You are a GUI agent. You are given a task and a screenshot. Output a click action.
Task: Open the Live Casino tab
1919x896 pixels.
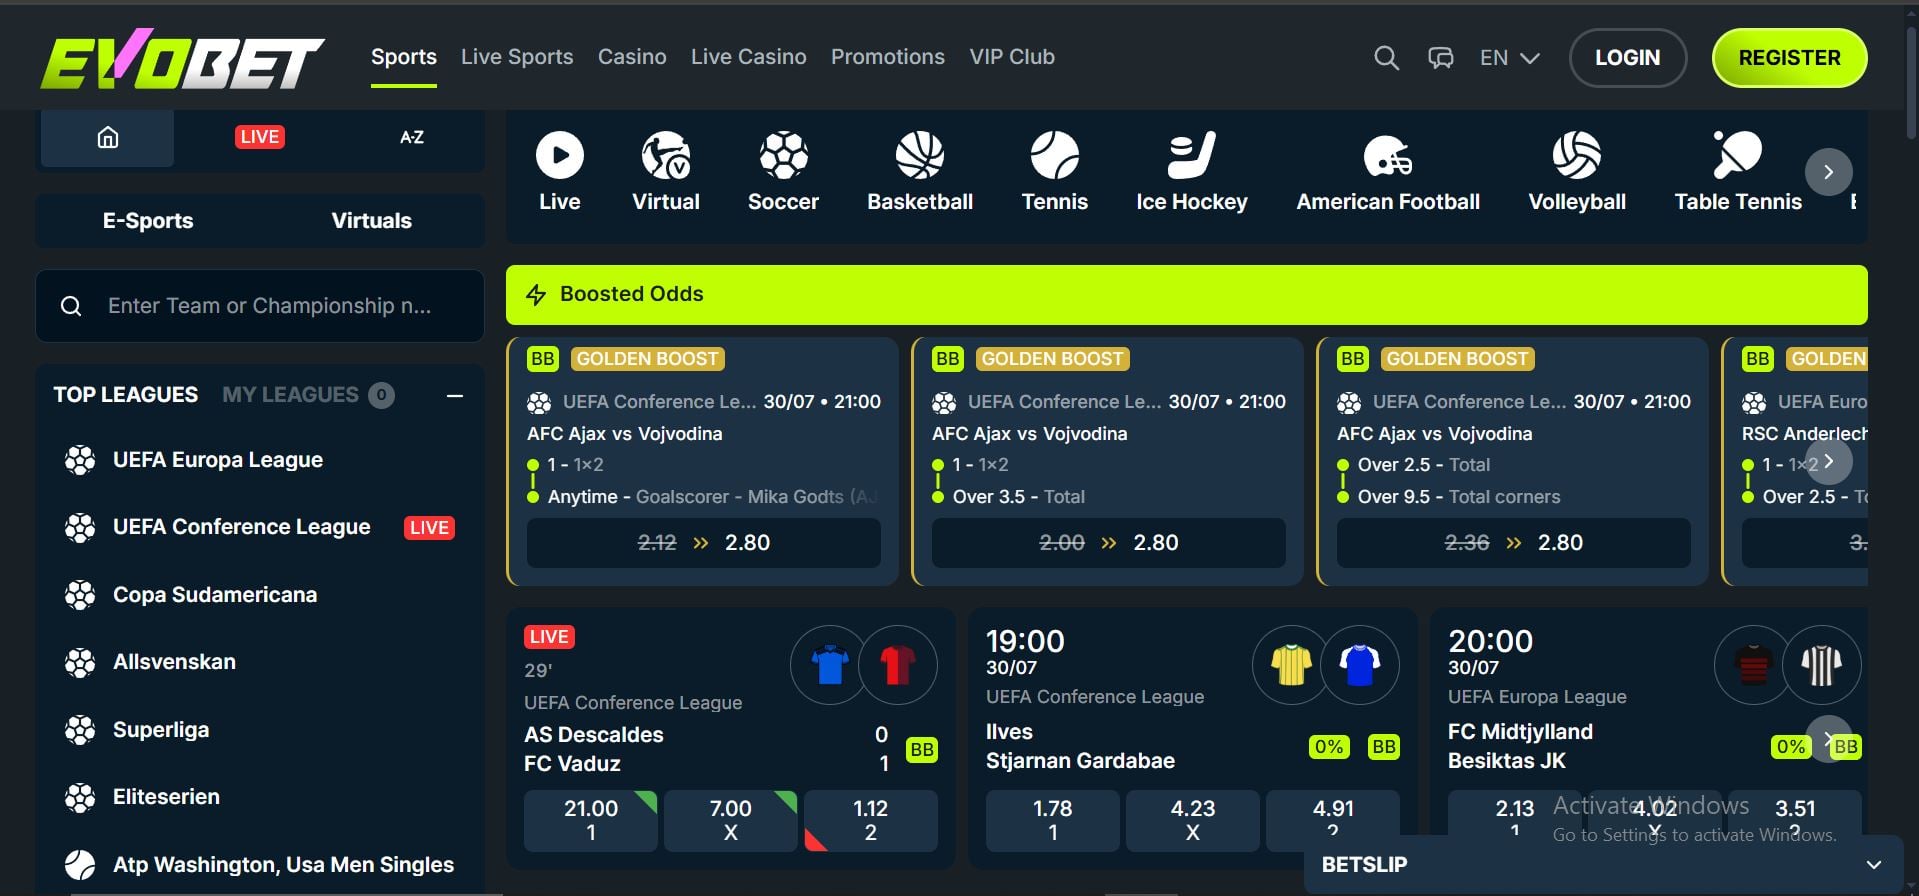tap(749, 57)
